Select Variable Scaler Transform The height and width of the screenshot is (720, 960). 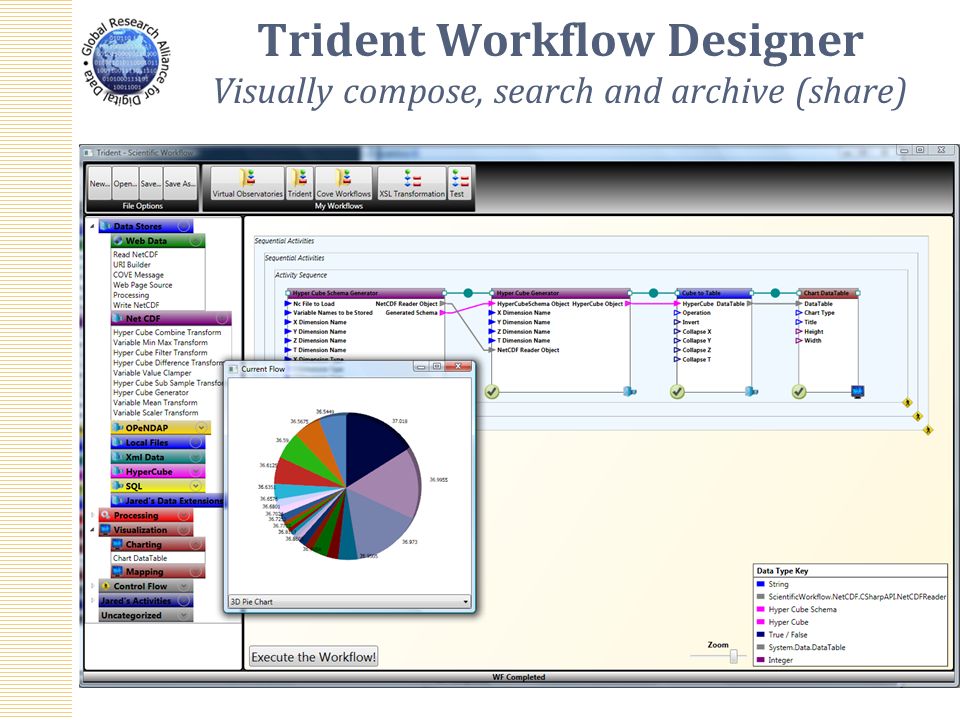coord(156,413)
